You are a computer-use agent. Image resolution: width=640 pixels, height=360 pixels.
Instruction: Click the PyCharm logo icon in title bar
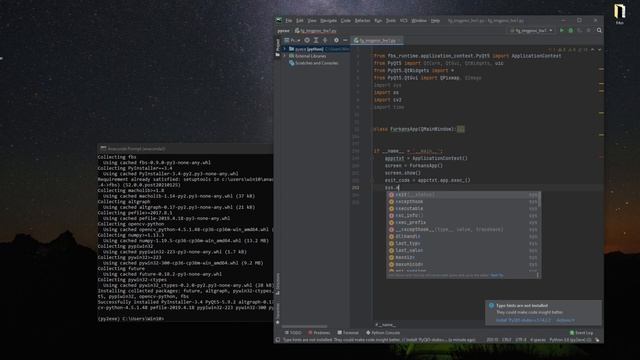click(279, 20)
